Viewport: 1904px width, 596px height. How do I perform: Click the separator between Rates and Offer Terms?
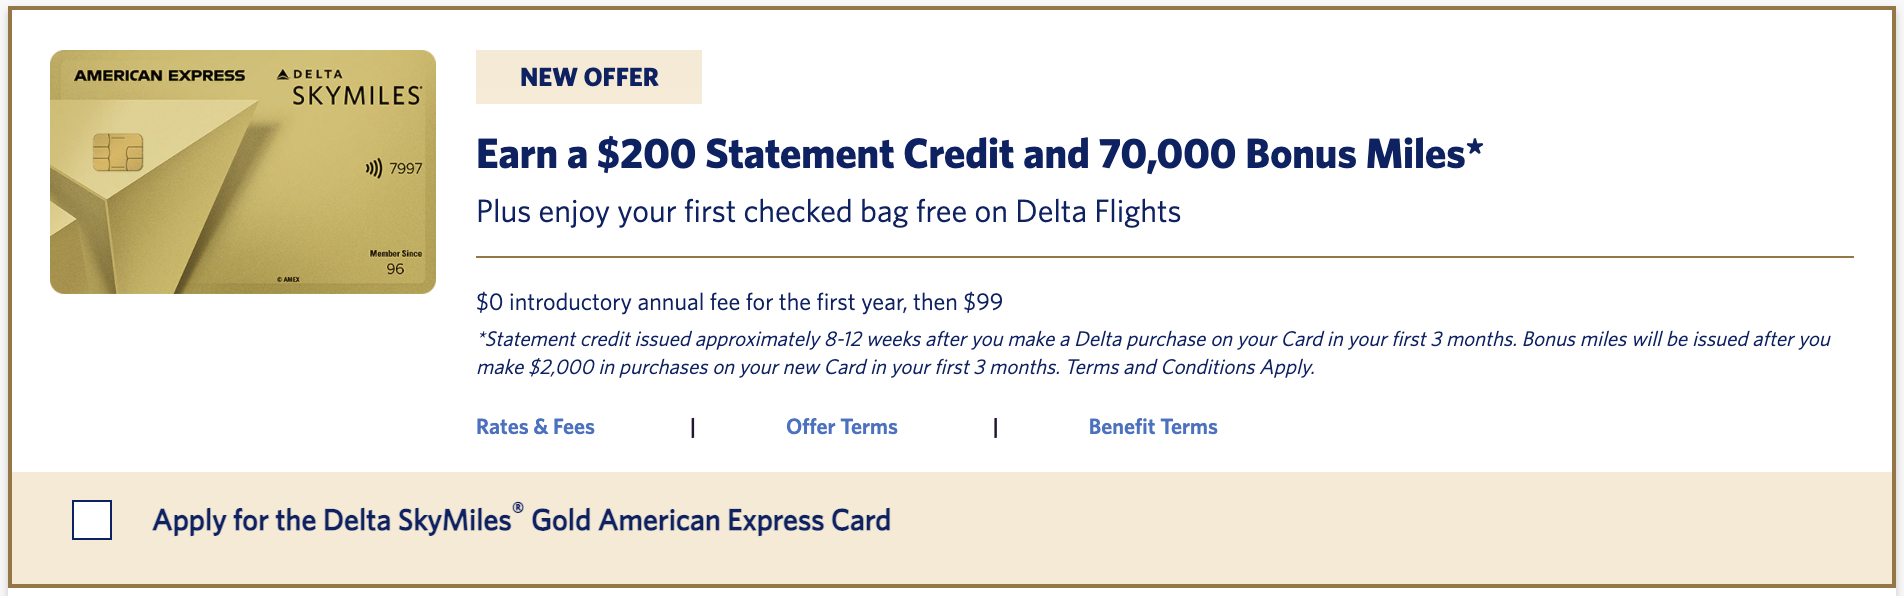click(x=692, y=428)
